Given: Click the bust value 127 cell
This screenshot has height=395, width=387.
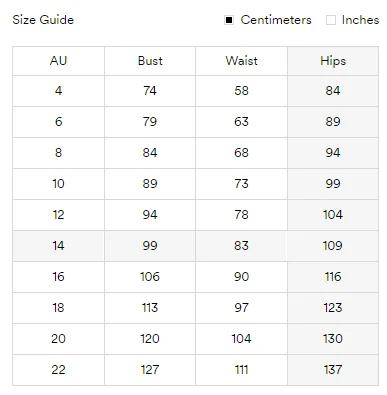Looking at the screenshot, I should [x=150, y=370].
